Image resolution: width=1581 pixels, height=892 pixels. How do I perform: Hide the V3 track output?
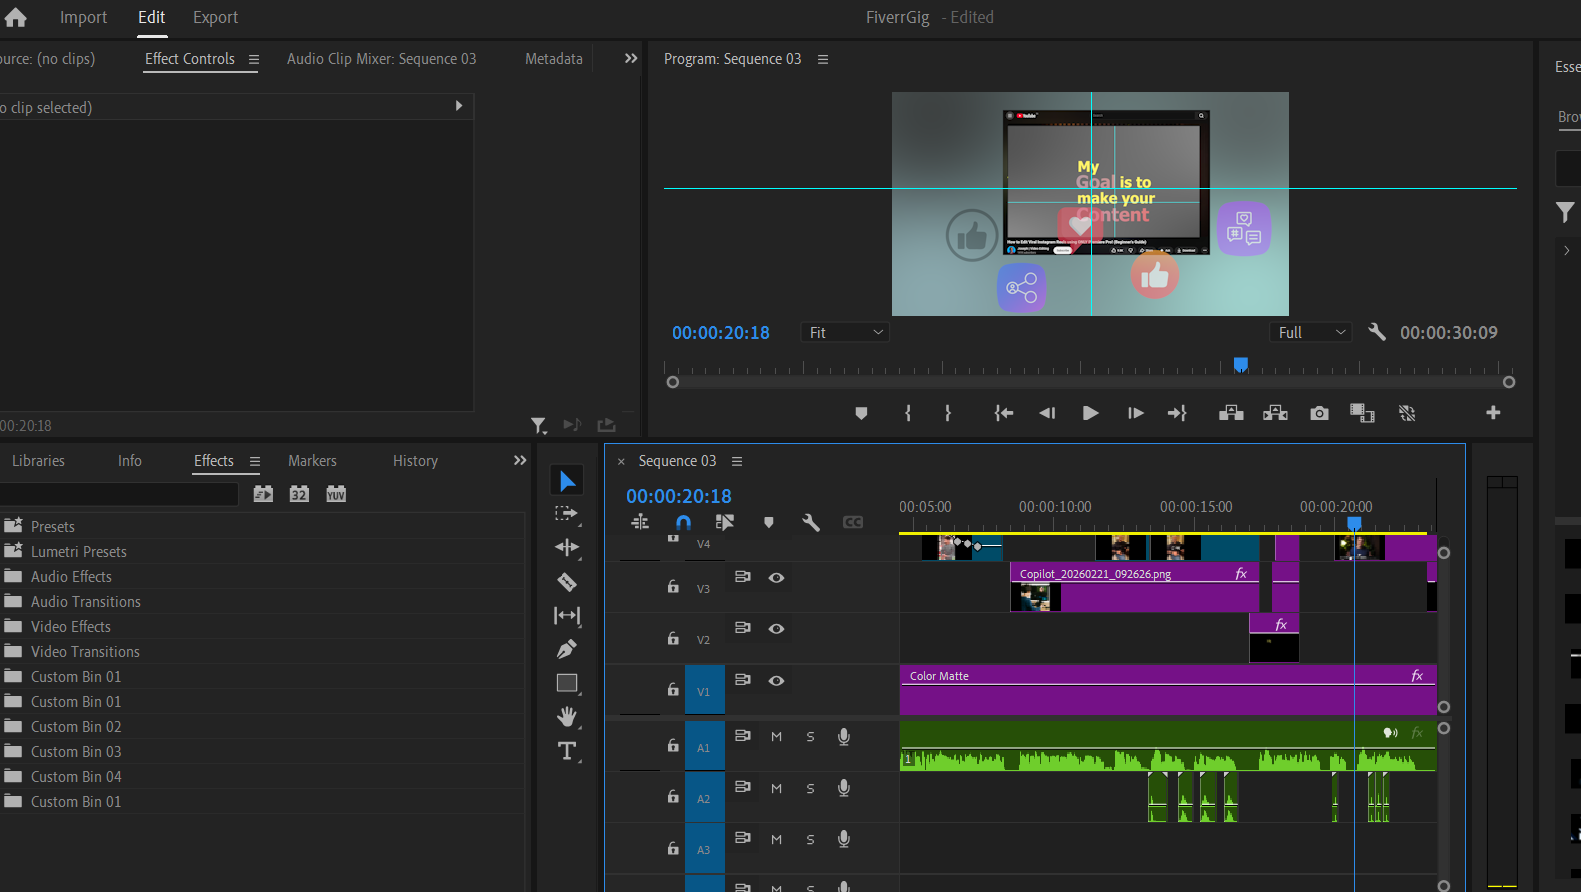[776, 578]
